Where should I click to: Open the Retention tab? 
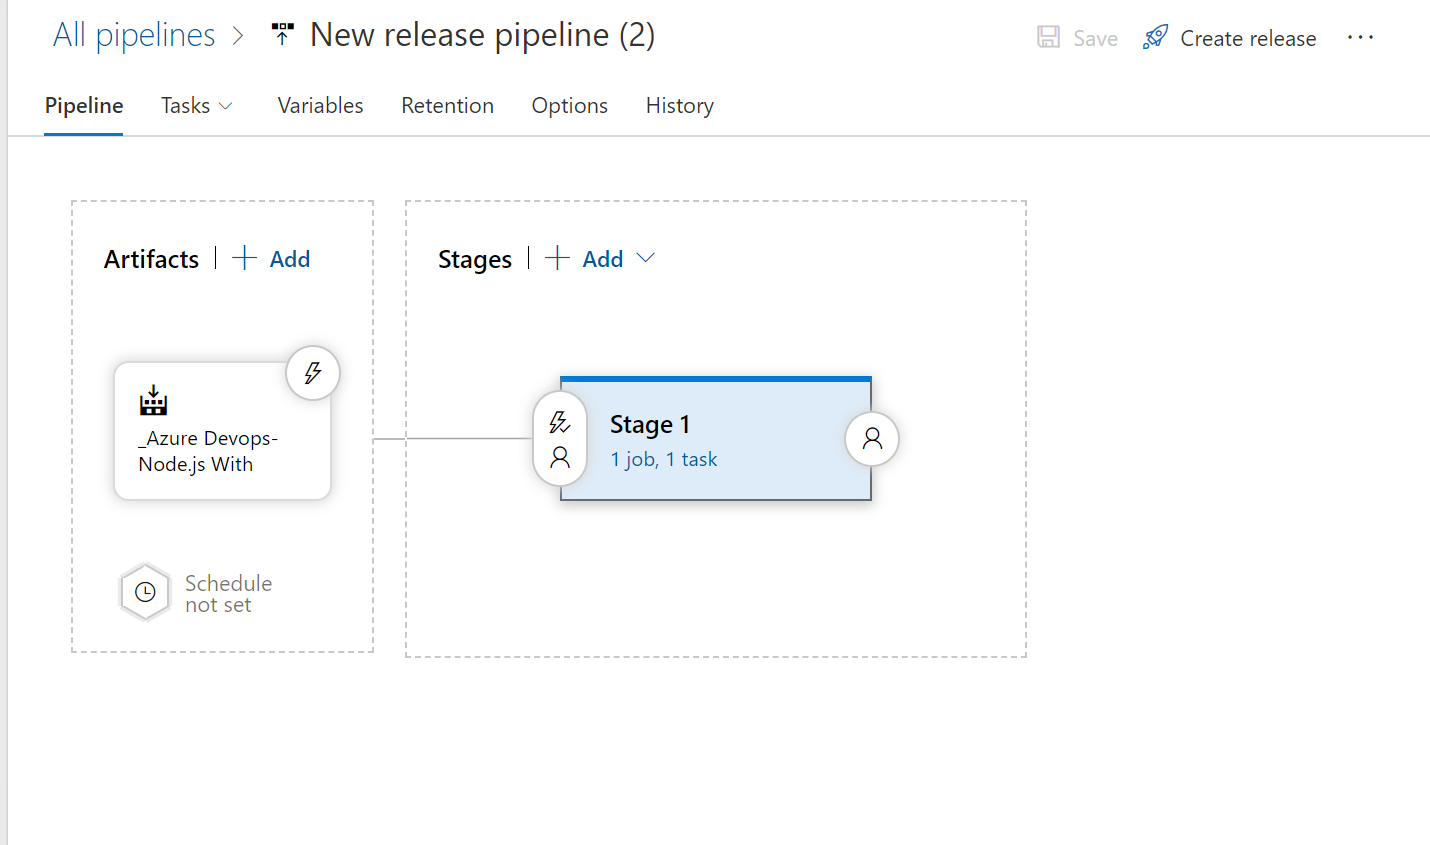click(x=447, y=105)
